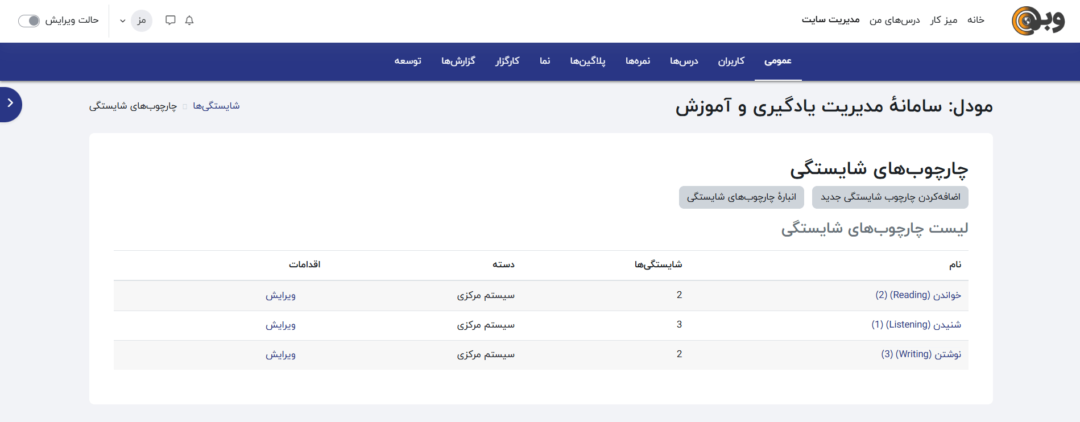This screenshot has width=1080, height=422.
Task: Open the side drawer chevron
Action: (x=9, y=104)
